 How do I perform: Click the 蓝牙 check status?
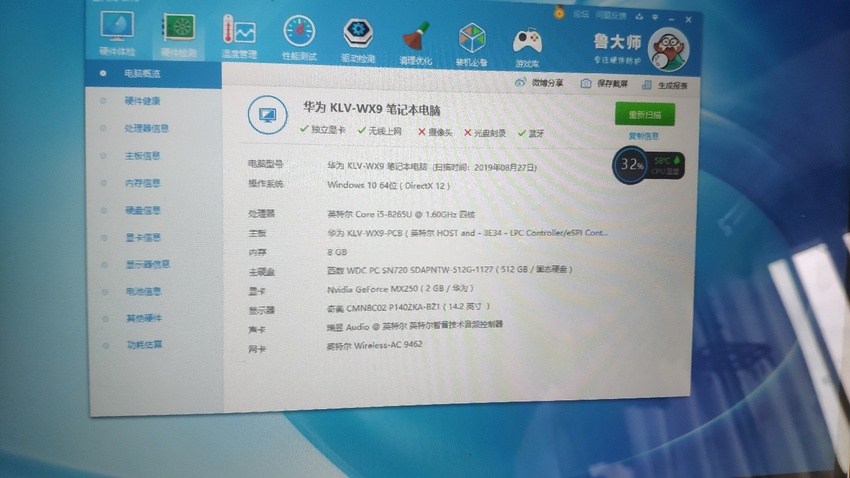(x=531, y=134)
